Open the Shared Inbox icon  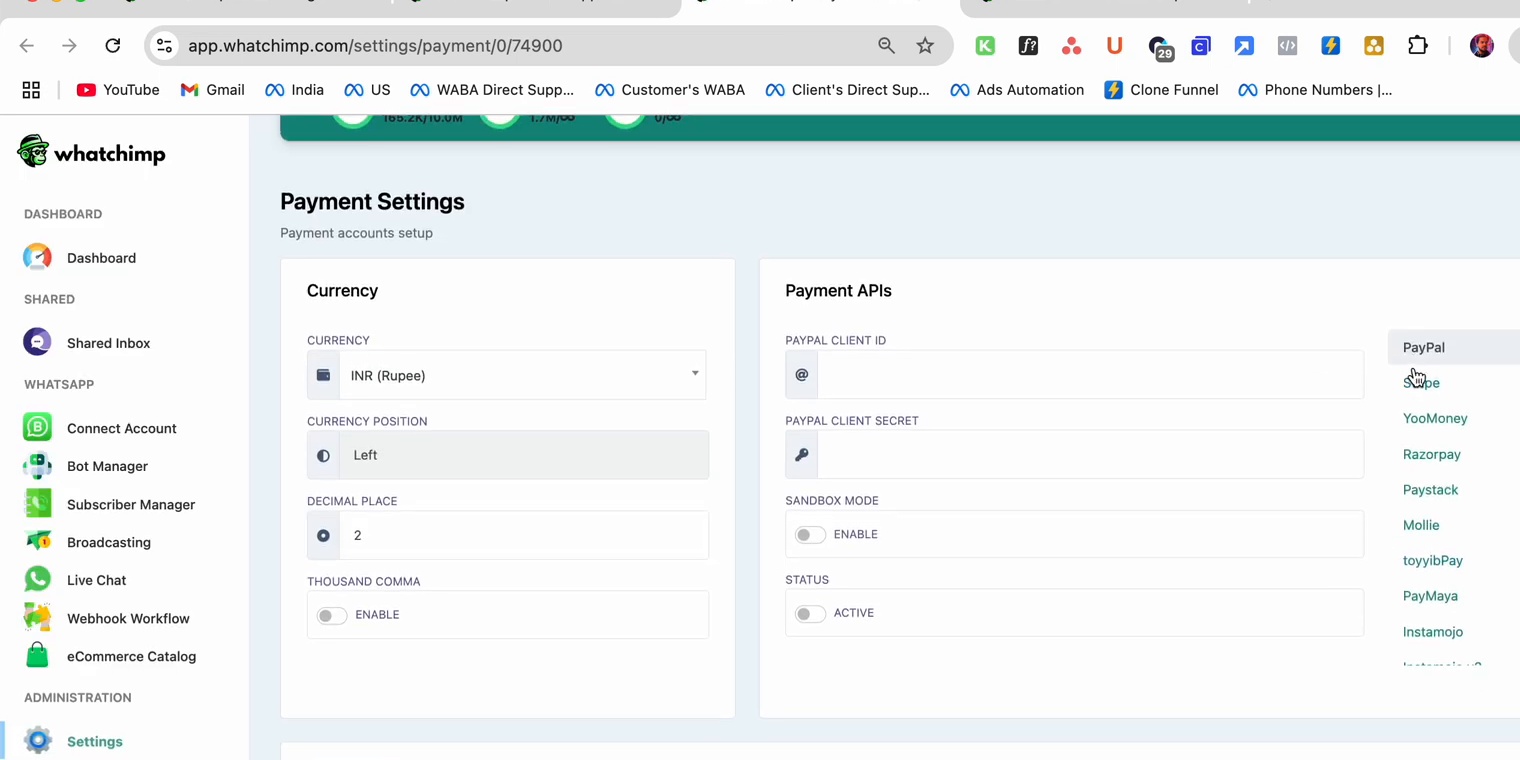click(37, 342)
